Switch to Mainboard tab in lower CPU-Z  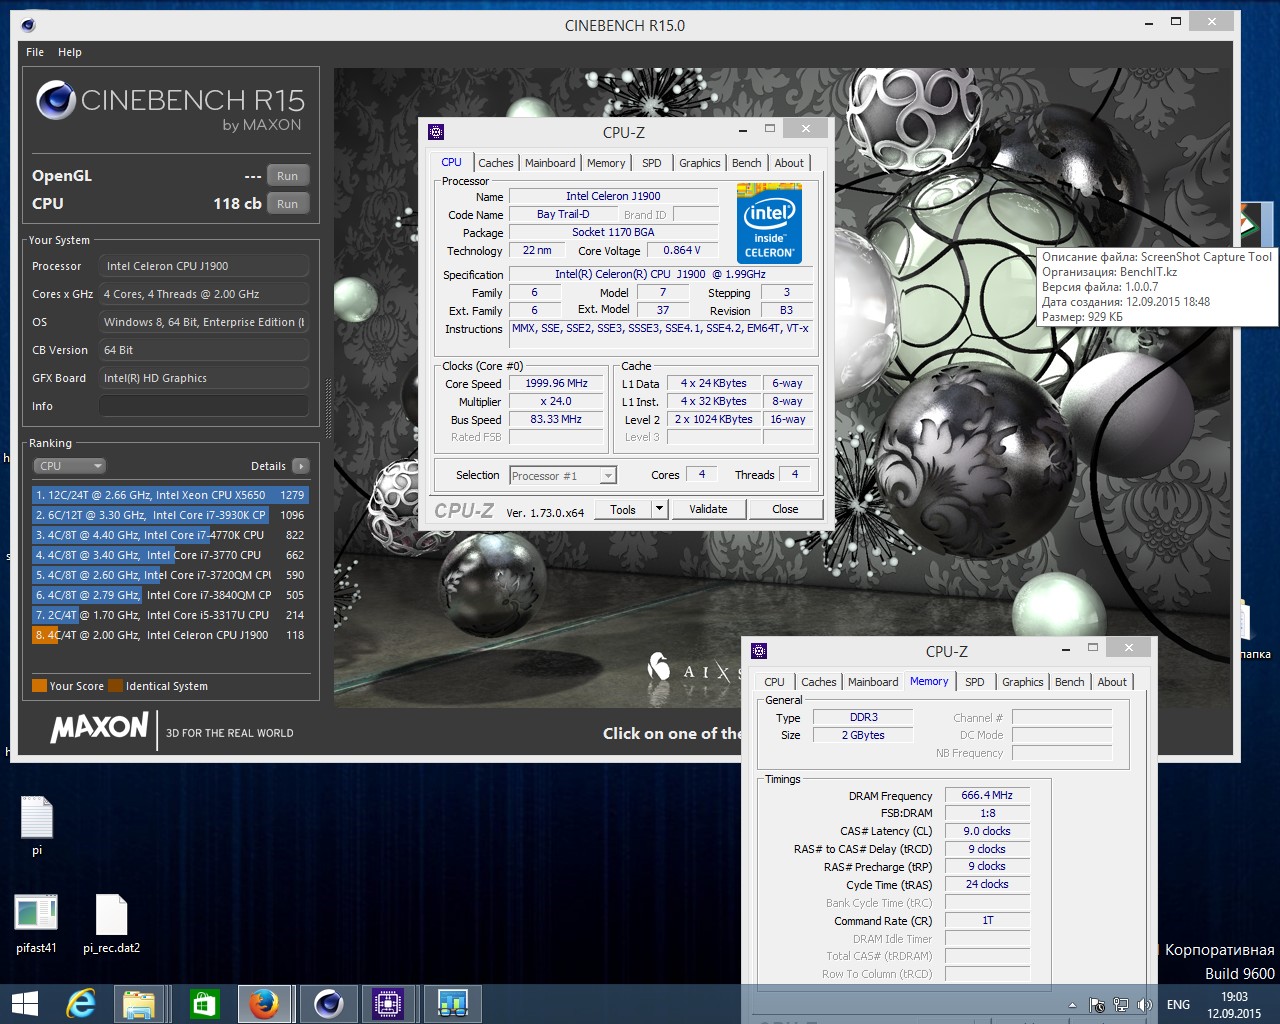[x=873, y=682]
